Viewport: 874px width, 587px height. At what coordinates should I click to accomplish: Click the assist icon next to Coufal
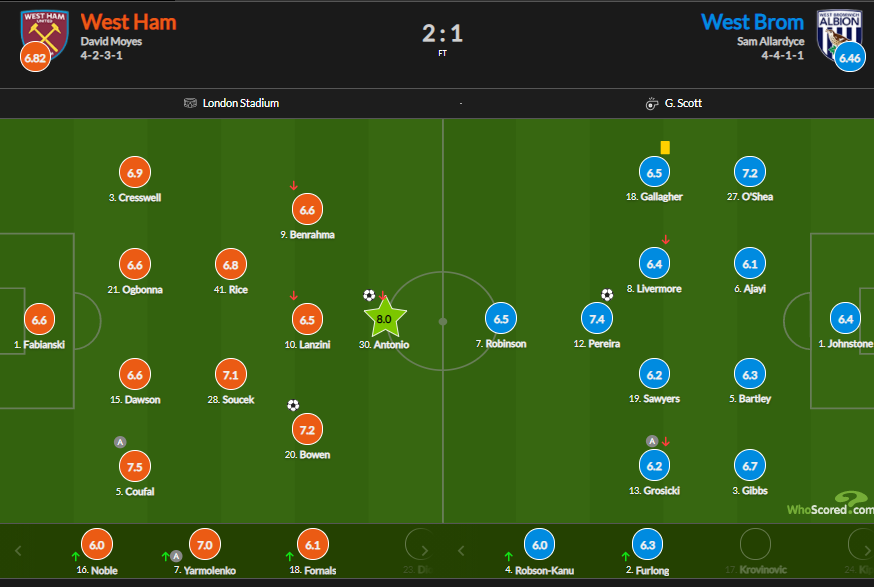(121, 442)
